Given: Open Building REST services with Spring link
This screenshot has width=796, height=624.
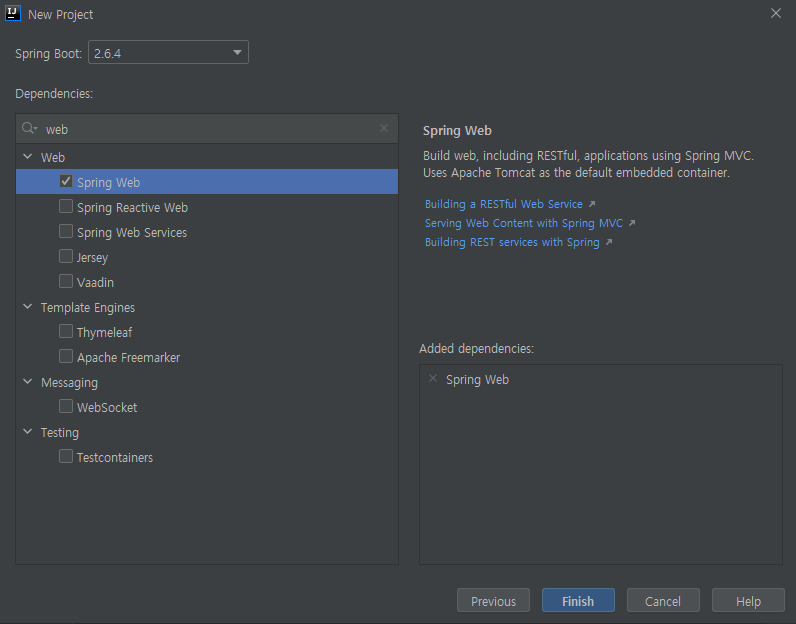Looking at the screenshot, I should point(512,242).
